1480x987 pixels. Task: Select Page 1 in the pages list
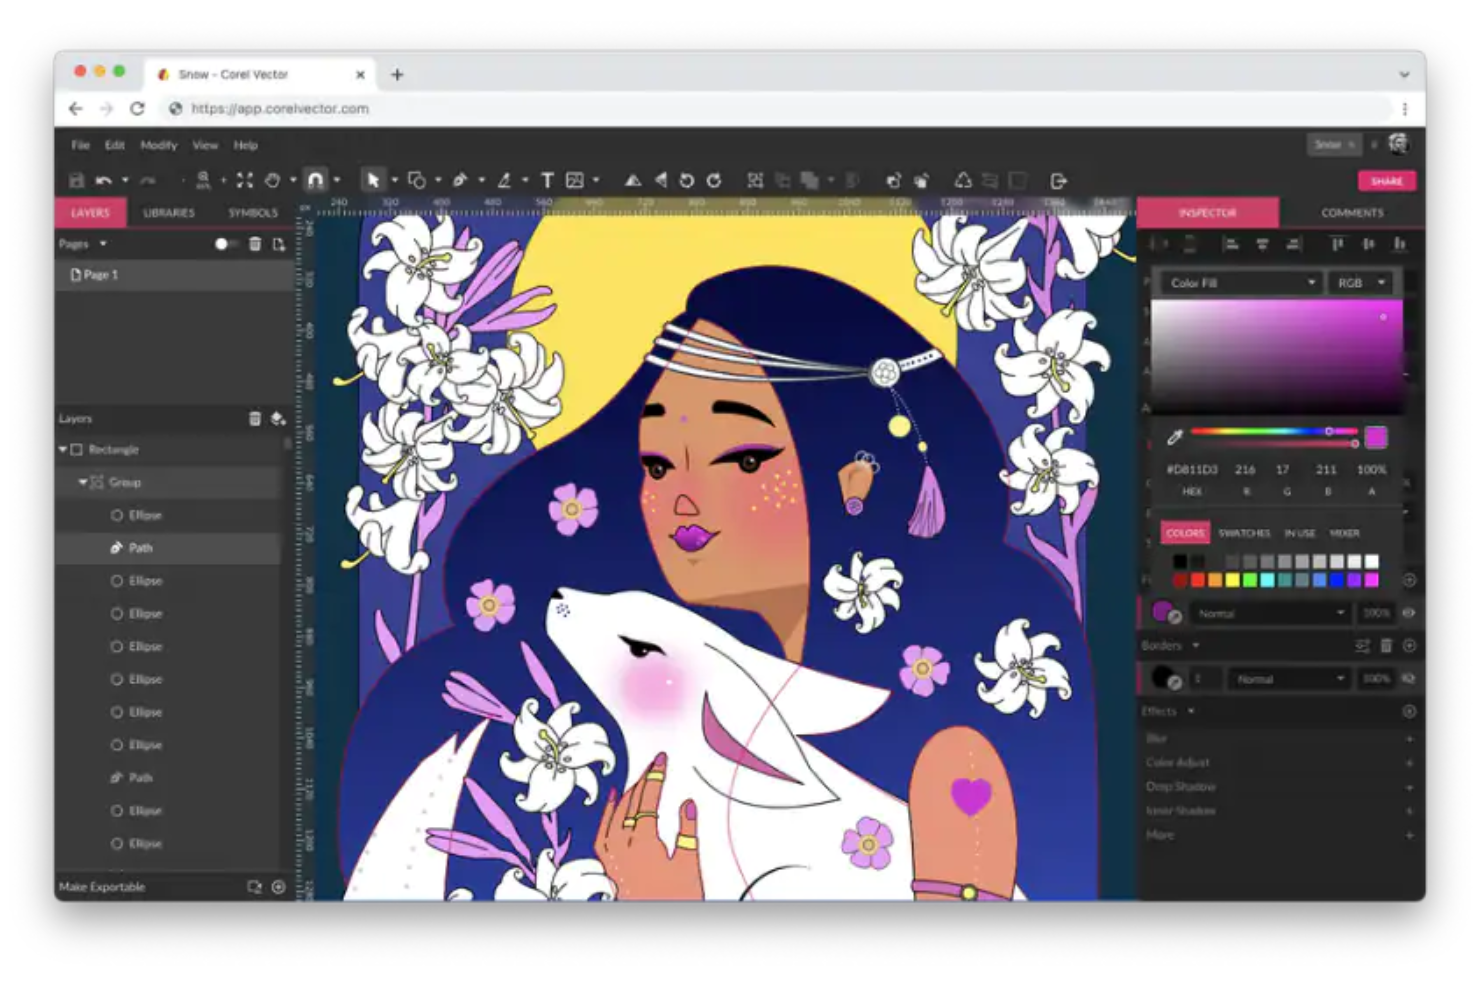175,274
